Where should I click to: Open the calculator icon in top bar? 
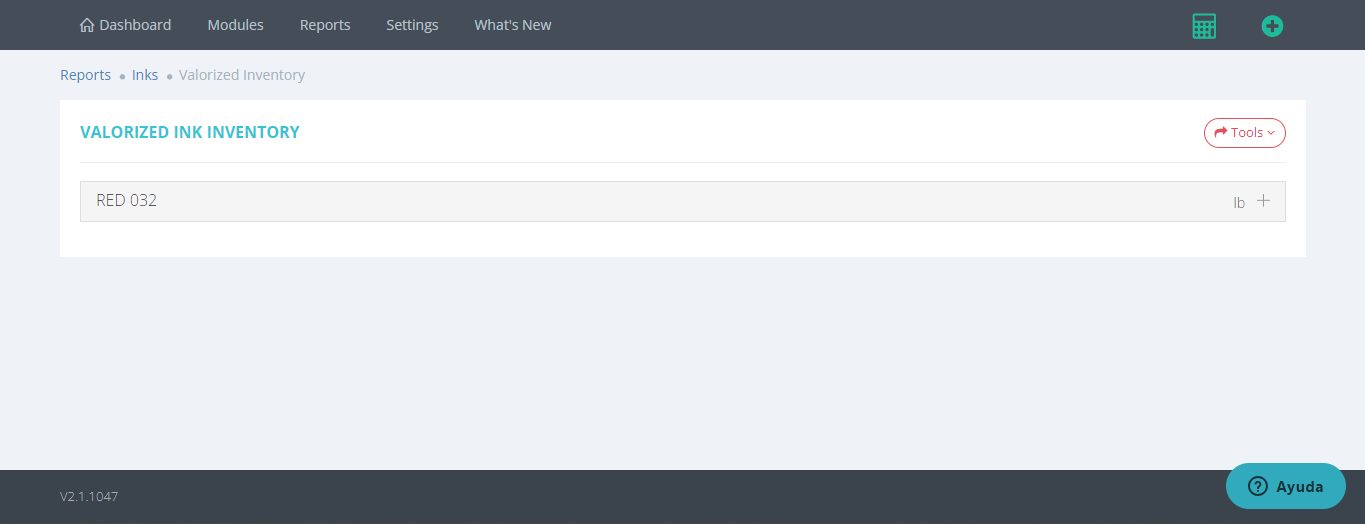click(1204, 26)
